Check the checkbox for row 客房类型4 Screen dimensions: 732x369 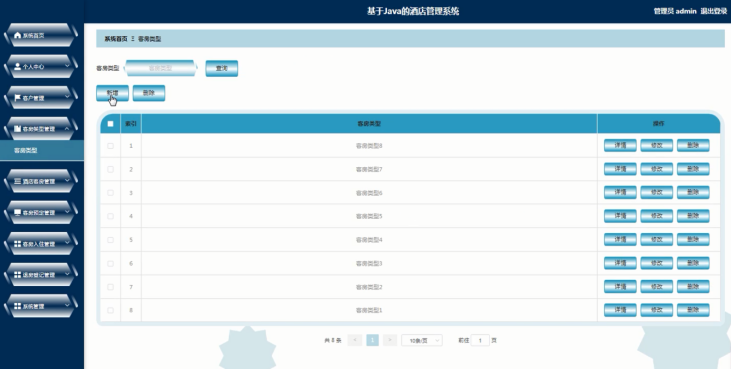point(111,240)
